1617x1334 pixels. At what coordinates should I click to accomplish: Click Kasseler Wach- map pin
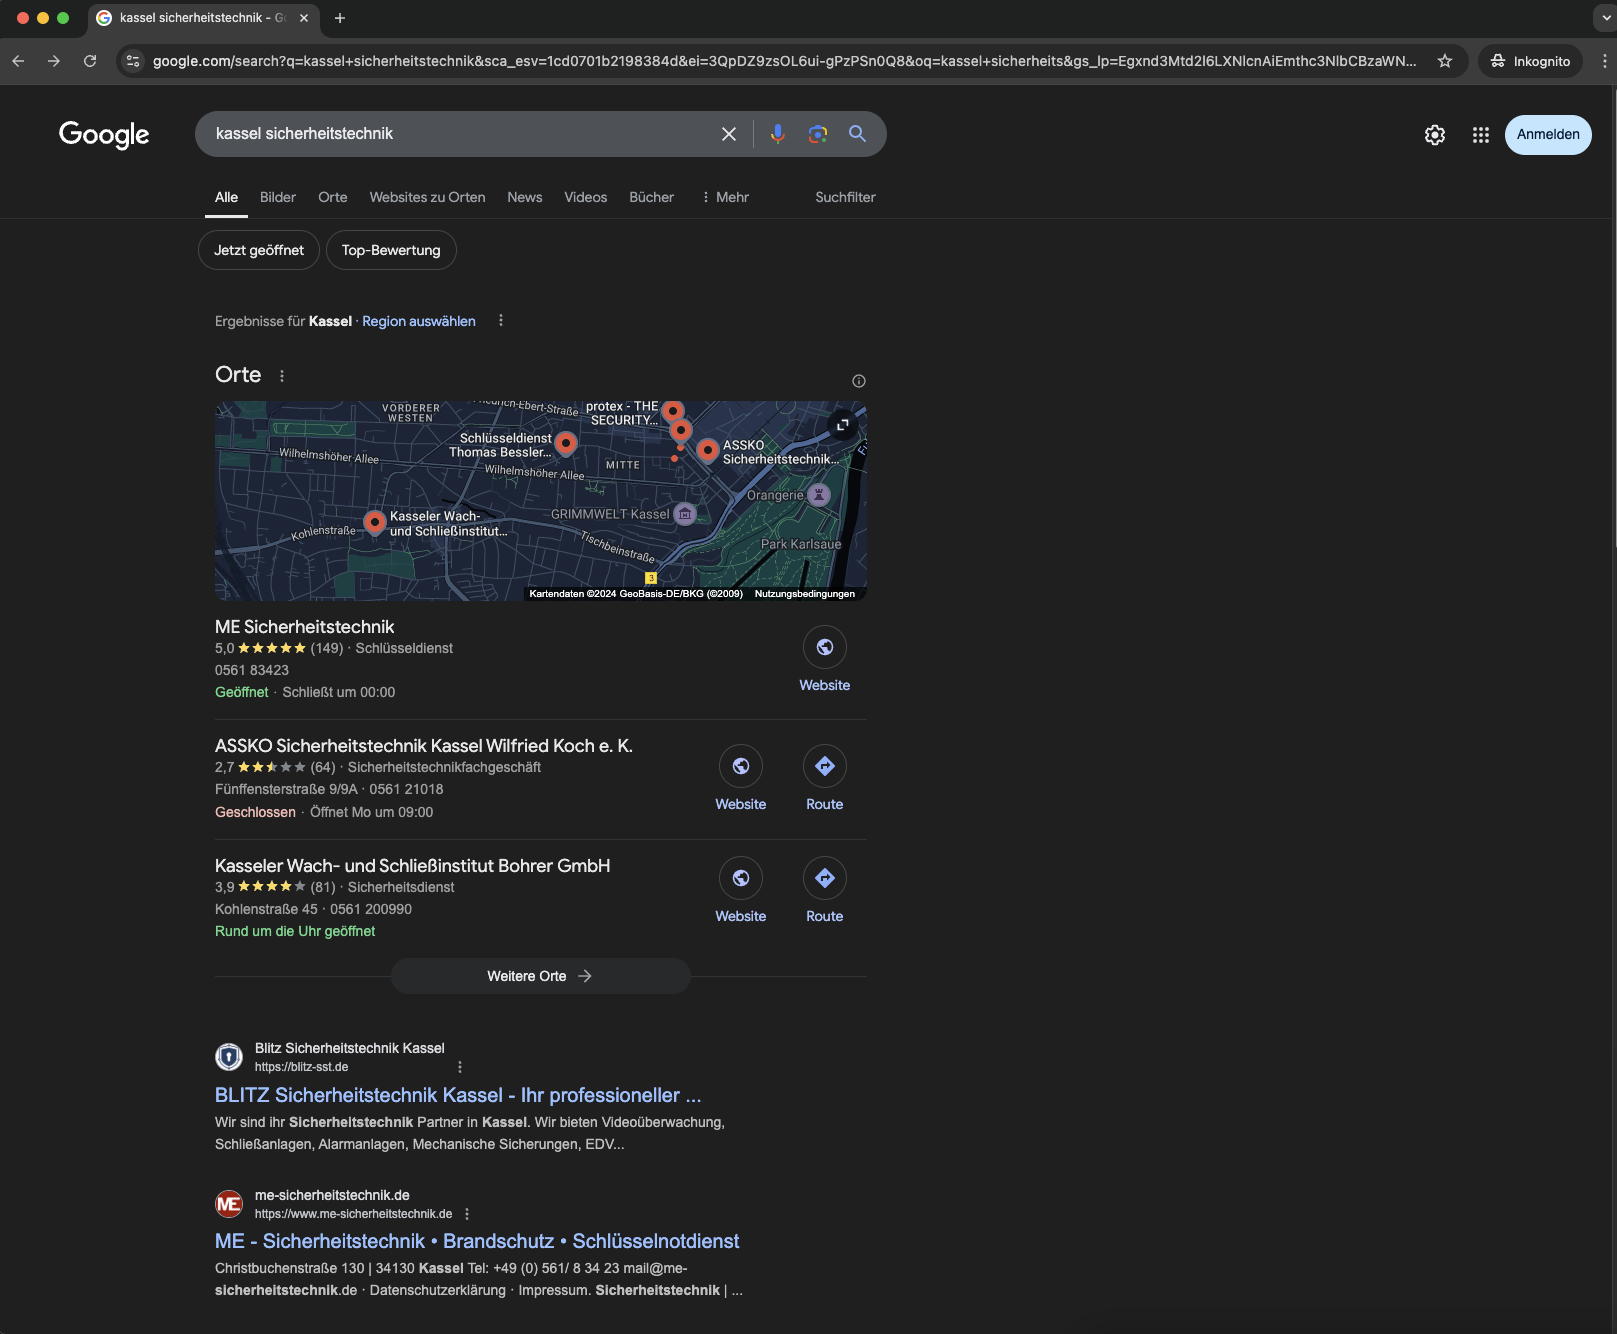375,522
